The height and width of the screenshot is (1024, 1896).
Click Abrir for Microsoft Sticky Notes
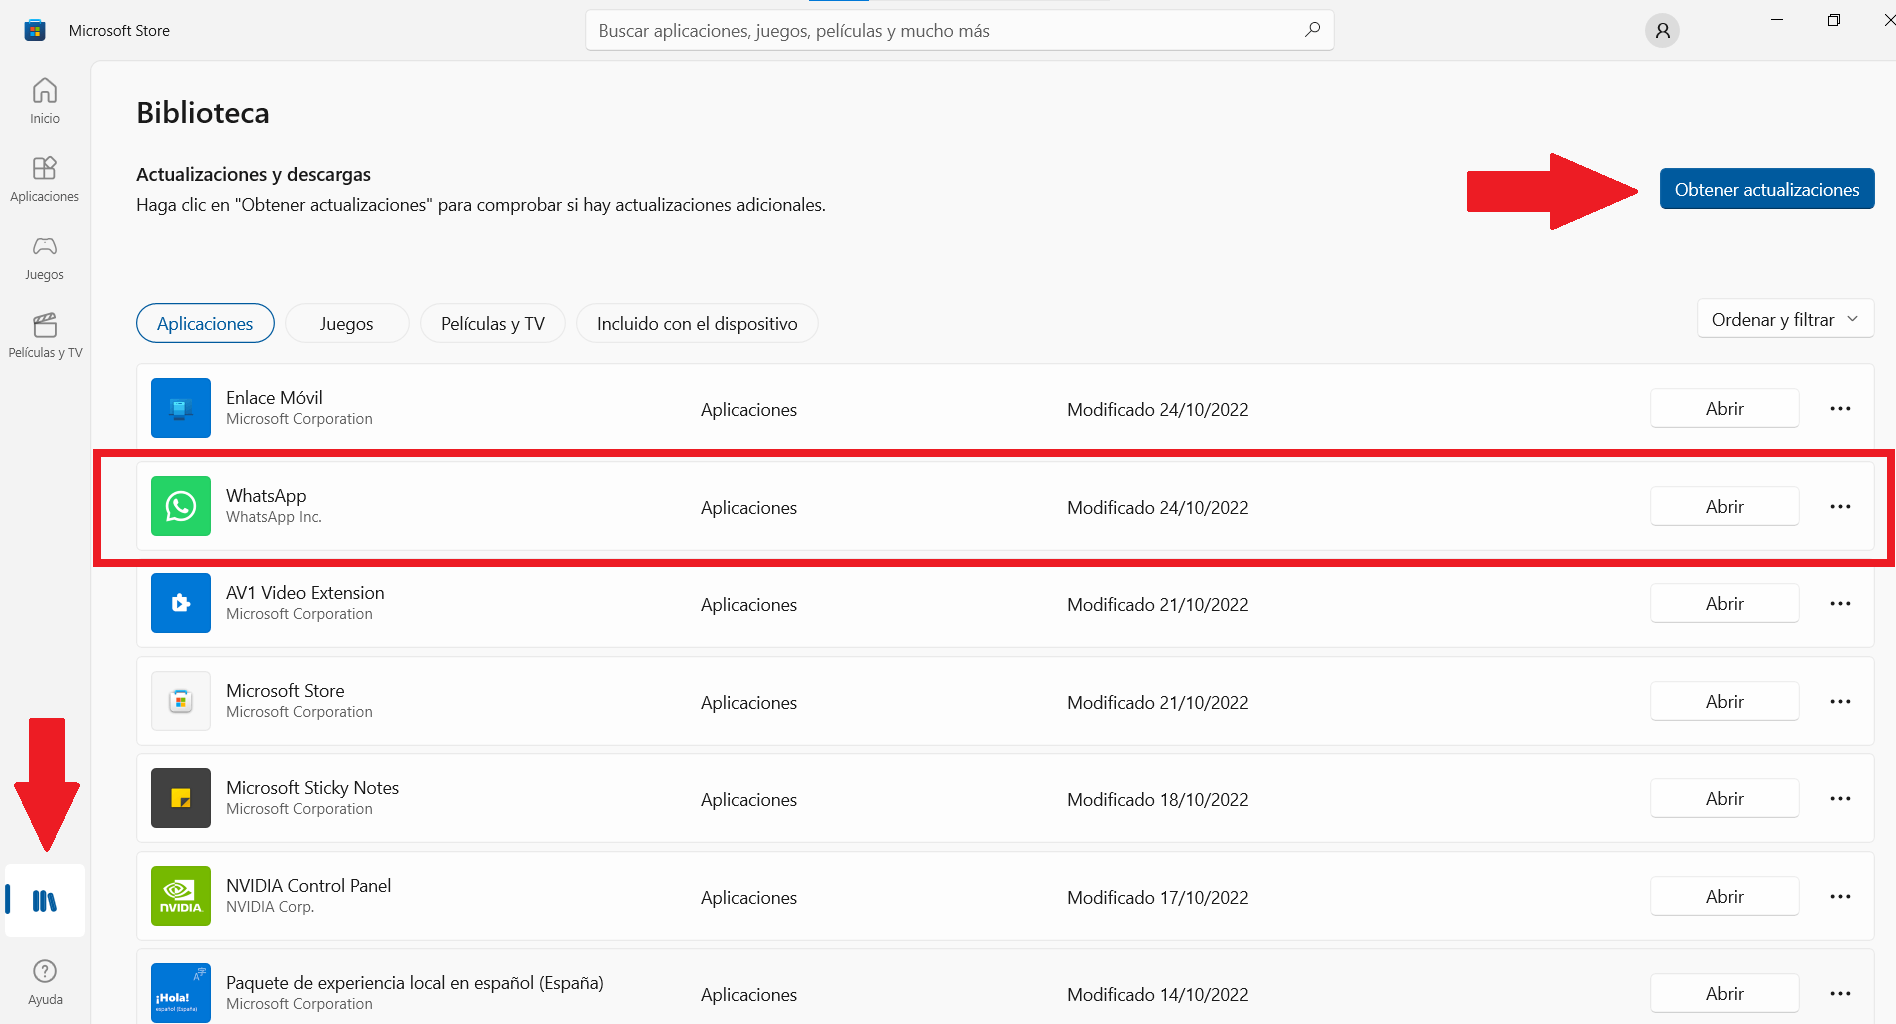[x=1725, y=798]
